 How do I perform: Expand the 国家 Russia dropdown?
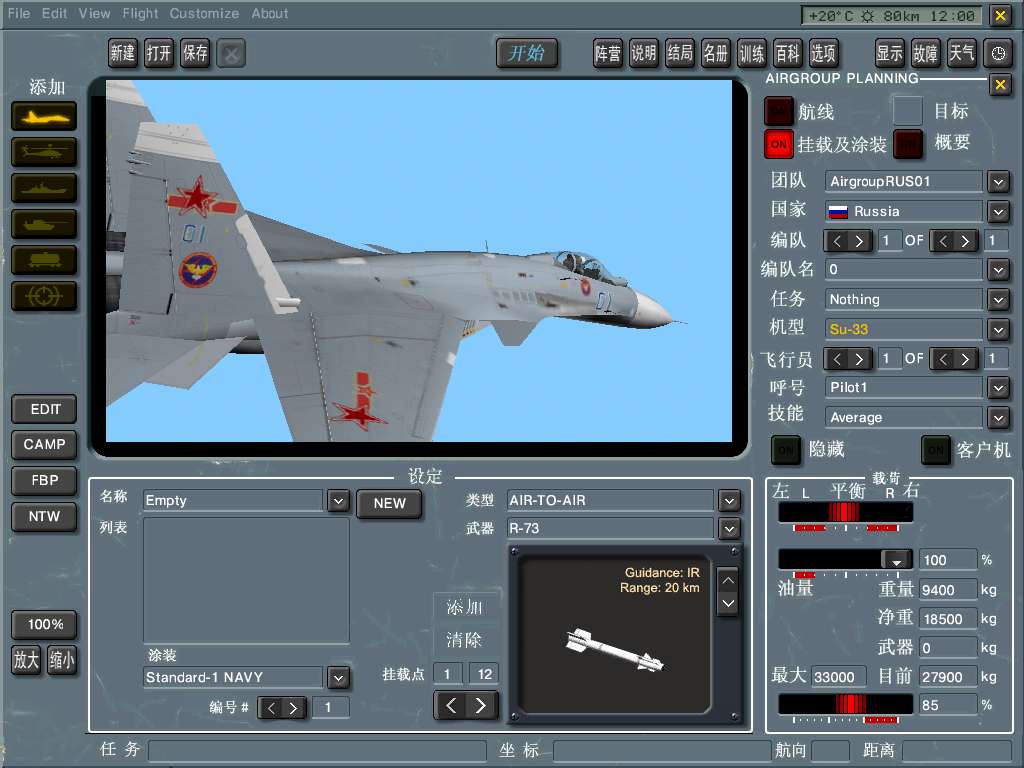[x=998, y=212]
